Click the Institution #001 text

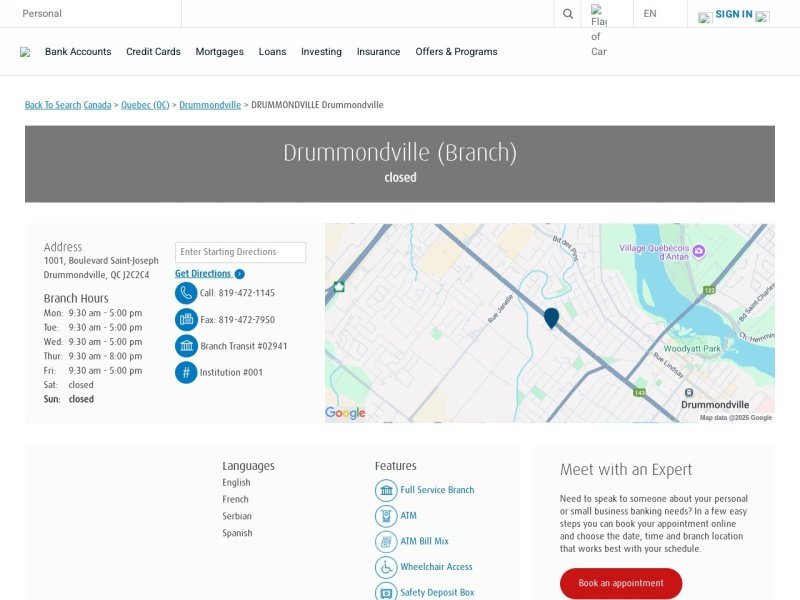click(231, 372)
